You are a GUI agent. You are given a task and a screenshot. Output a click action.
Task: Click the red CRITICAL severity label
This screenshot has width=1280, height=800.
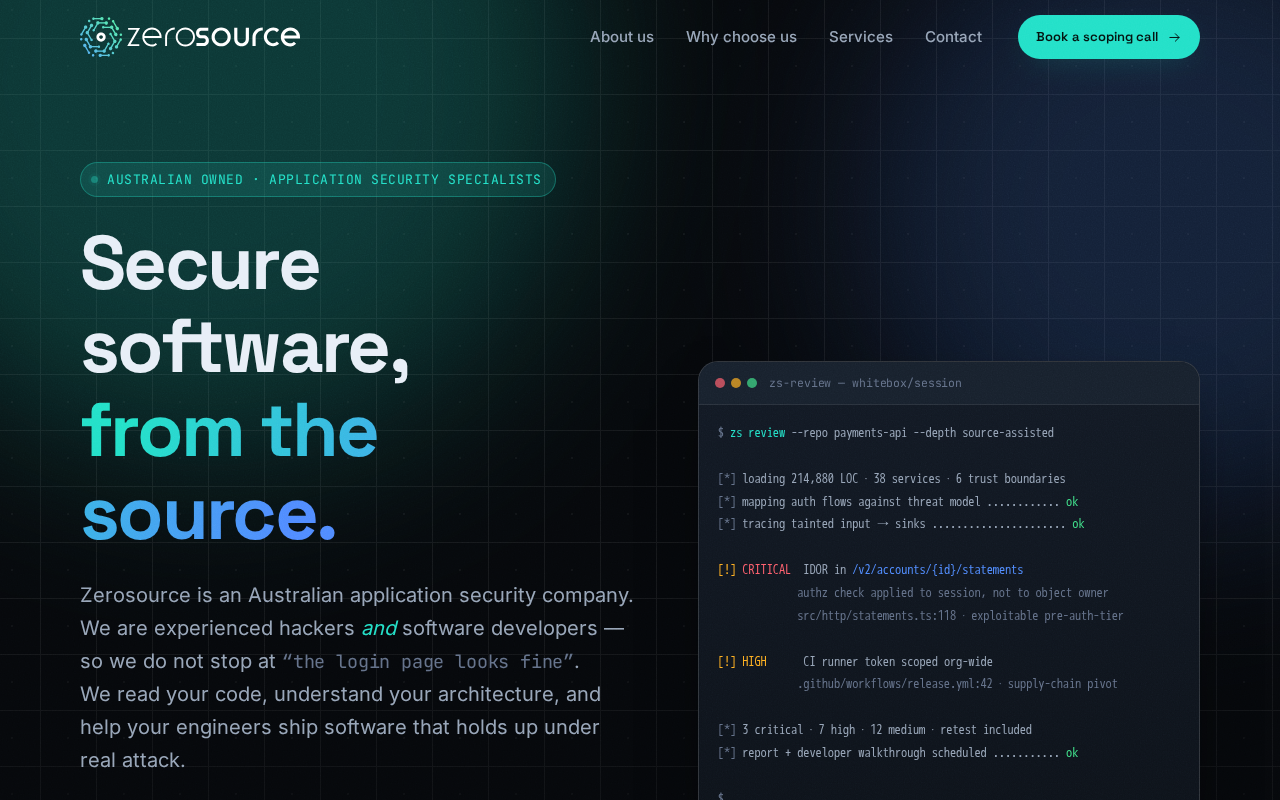click(x=766, y=570)
